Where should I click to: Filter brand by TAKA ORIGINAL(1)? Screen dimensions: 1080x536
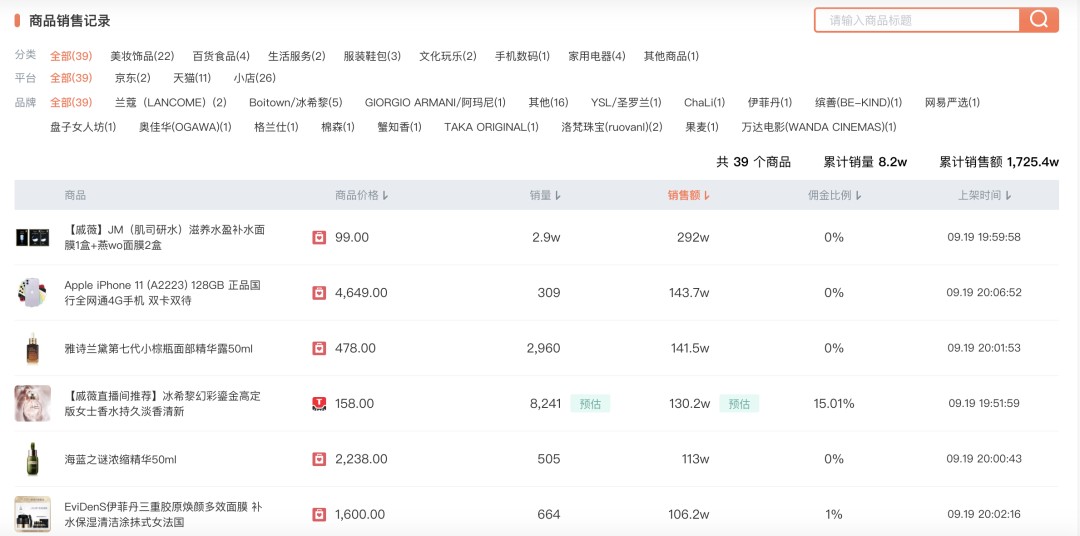click(492, 127)
